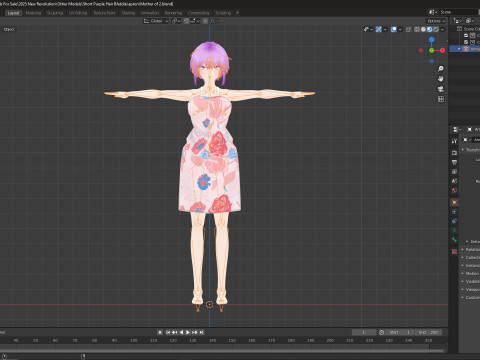This screenshot has width=480, height=360.
Task: Expand the Relations panel
Action: [471, 249]
